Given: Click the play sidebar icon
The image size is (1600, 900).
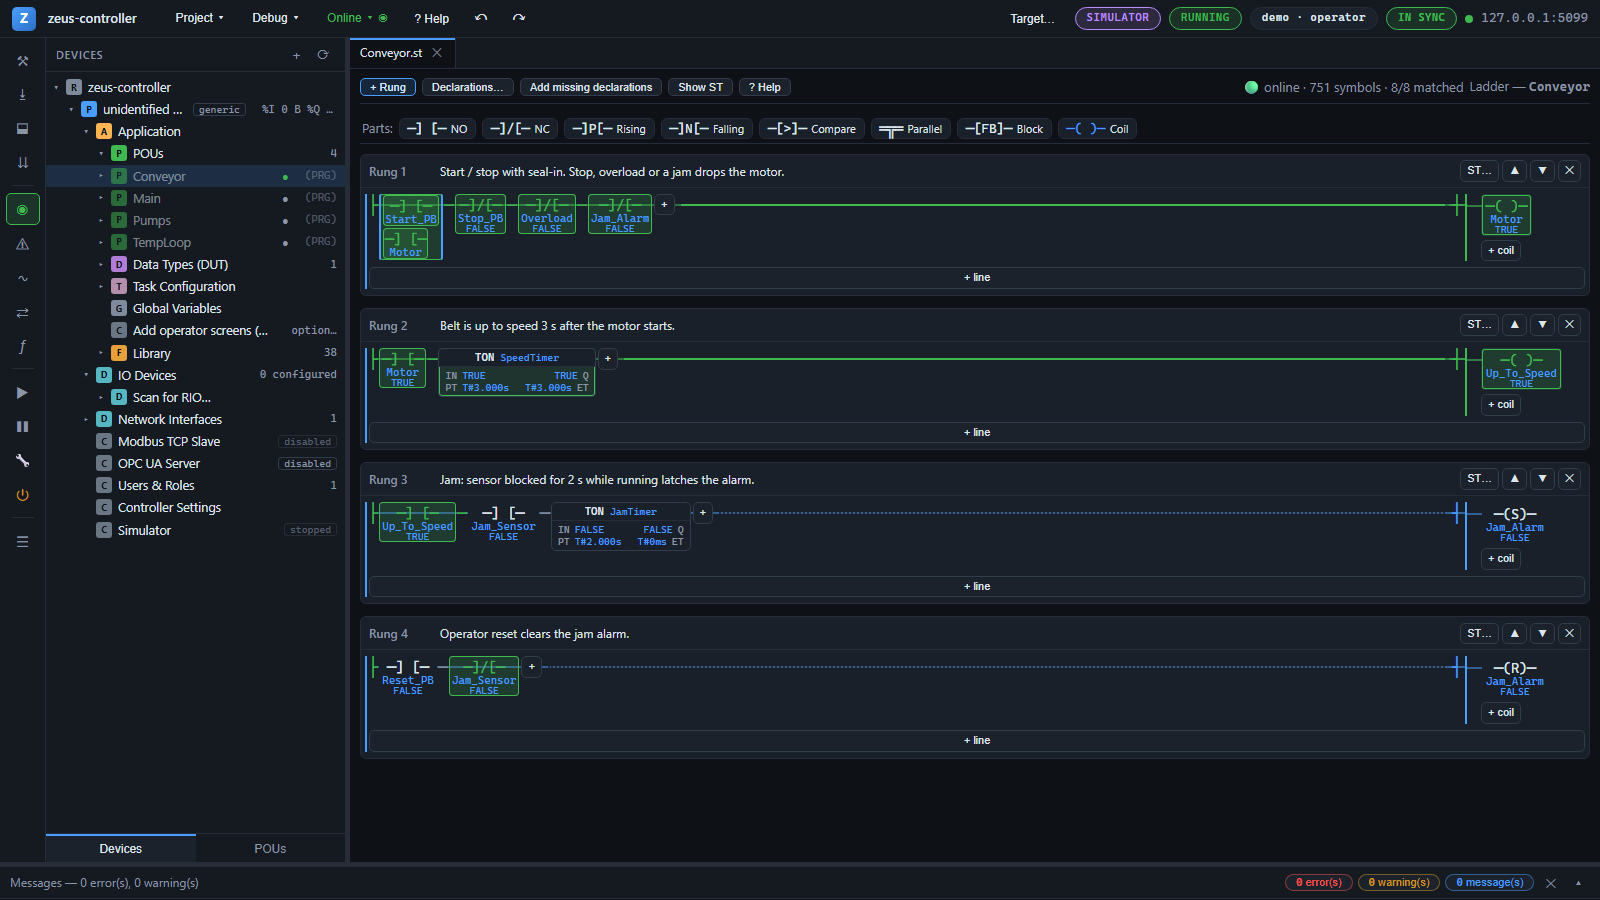Looking at the screenshot, I should tap(22, 393).
